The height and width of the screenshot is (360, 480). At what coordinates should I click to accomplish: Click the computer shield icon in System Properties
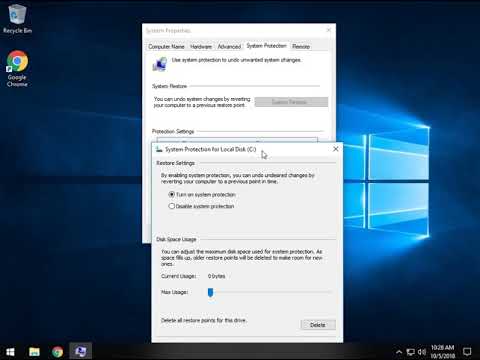coord(159,64)
